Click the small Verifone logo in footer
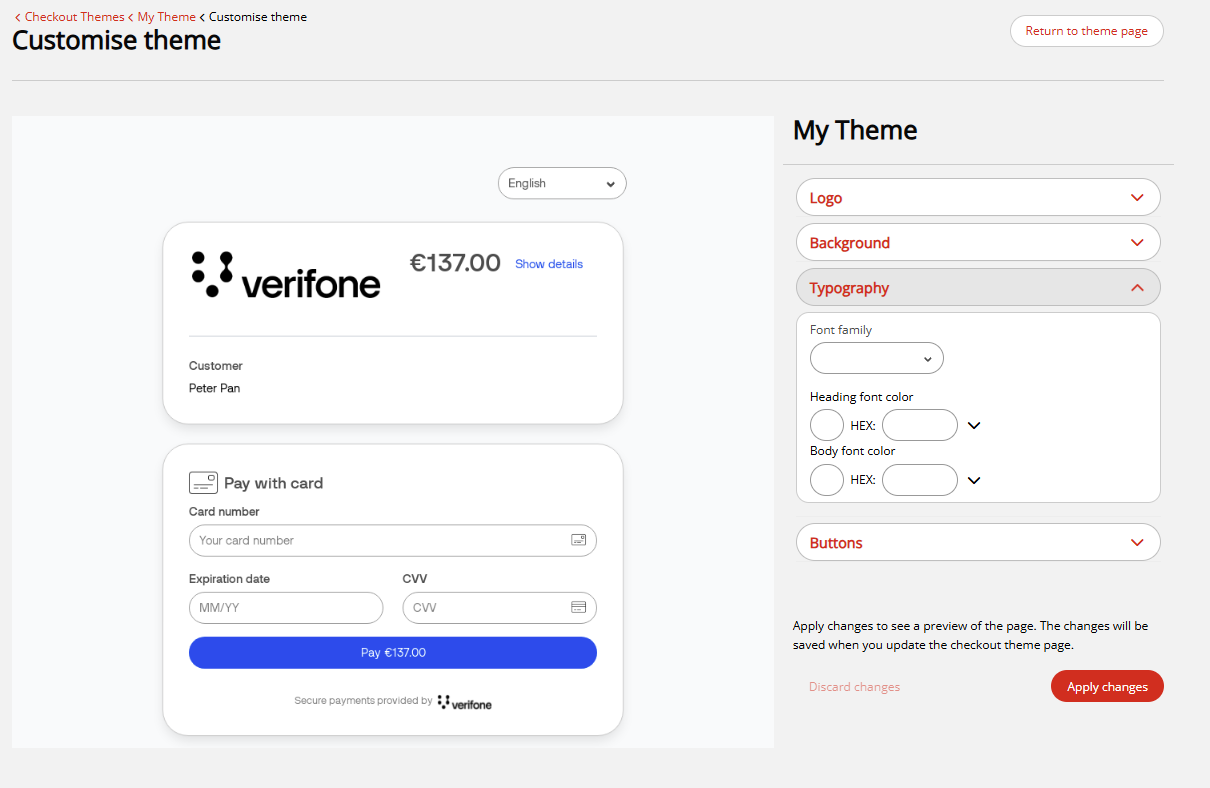Image resolution: width=1210 pixels, height=788 pixels. [x=465, y=703]
